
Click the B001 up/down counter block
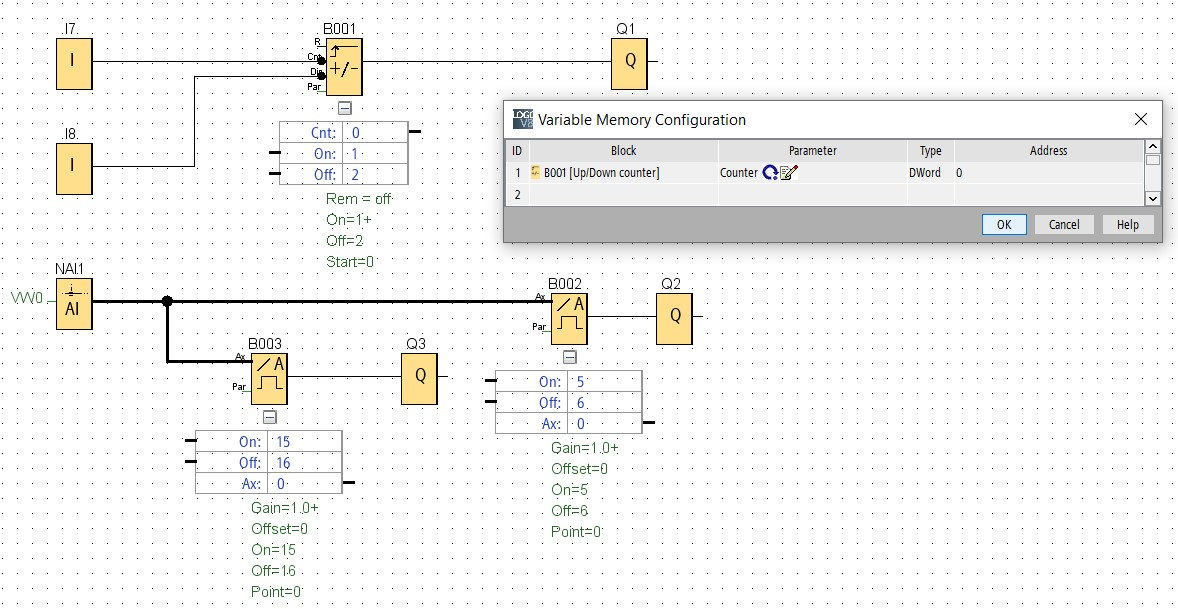click(x=344, y=67)
